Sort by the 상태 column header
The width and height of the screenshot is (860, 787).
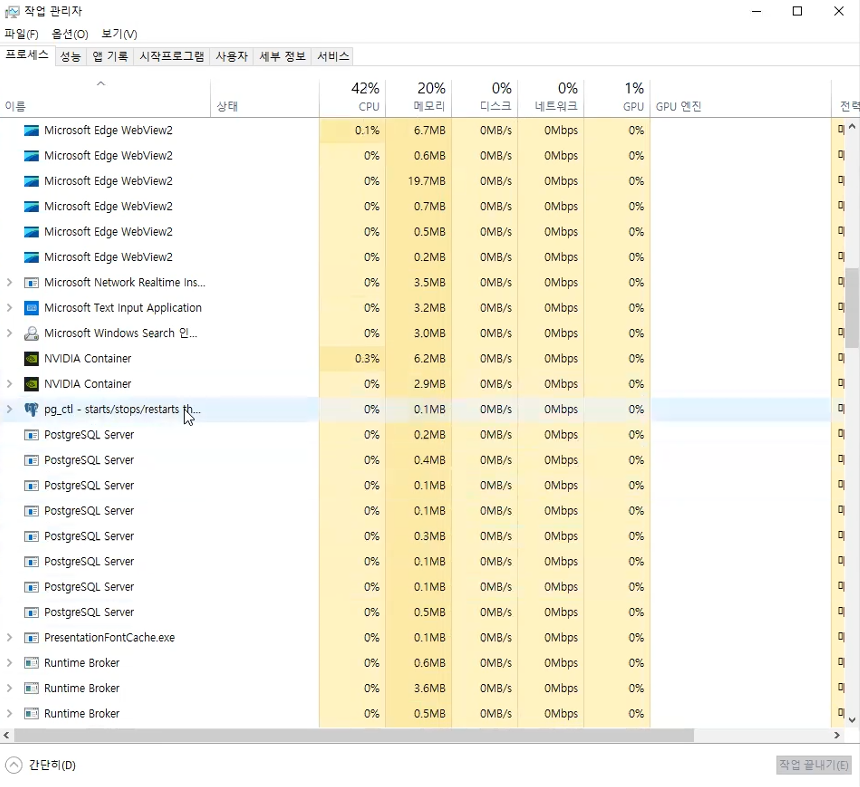(x=265, y=99)
